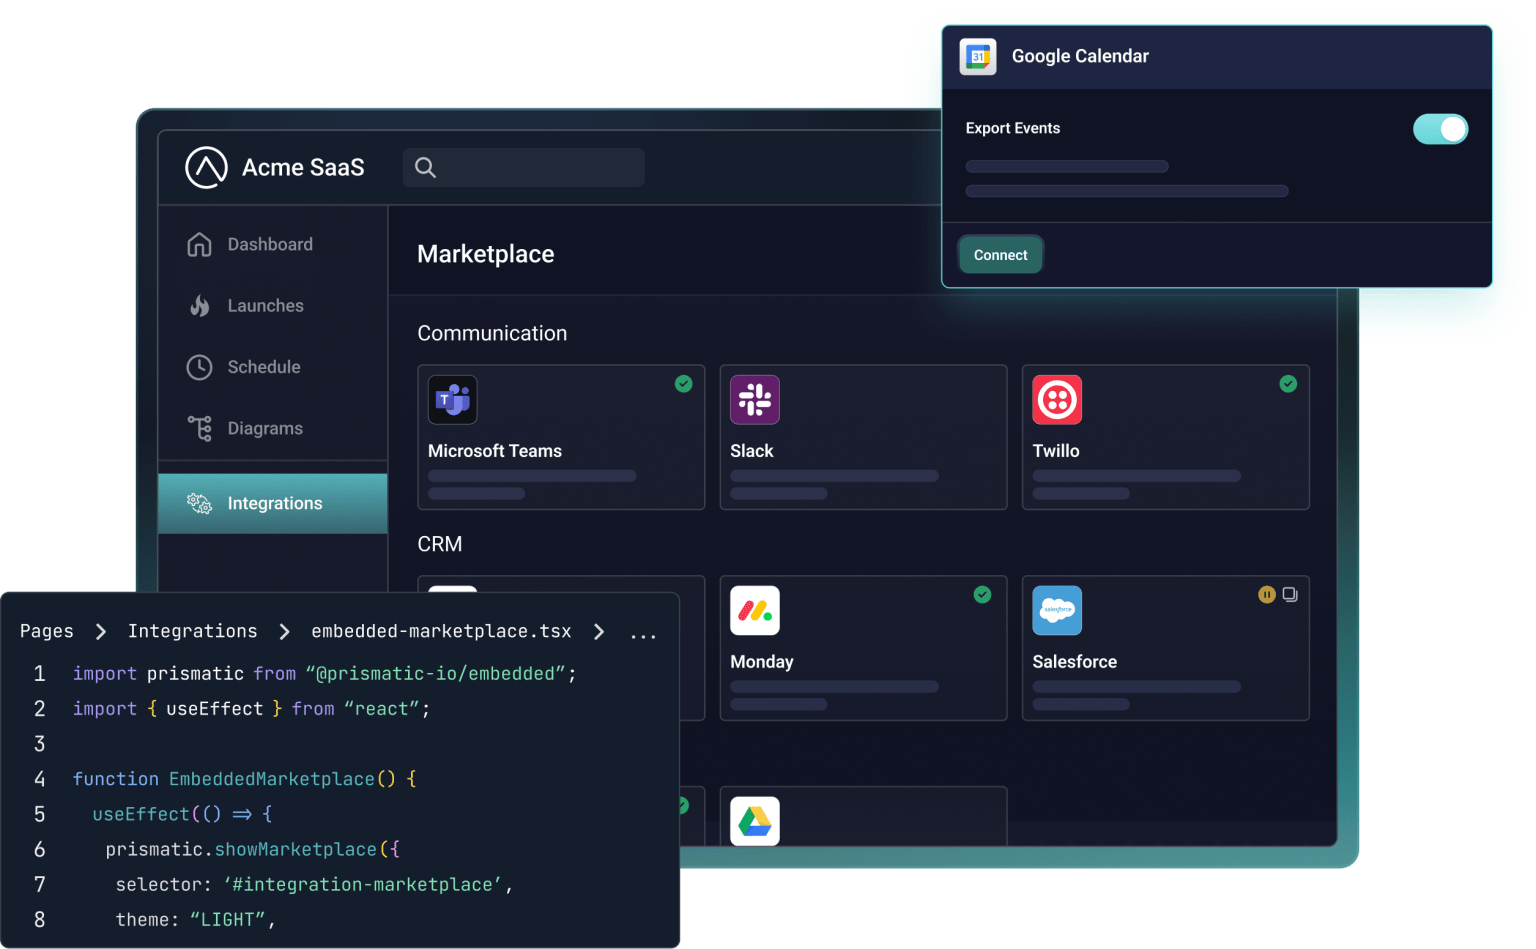The width and height of the screenshot is (1536, 949).
Task: Open breadcrumb ellipsis in code panel
Action: tap(644, 636)
